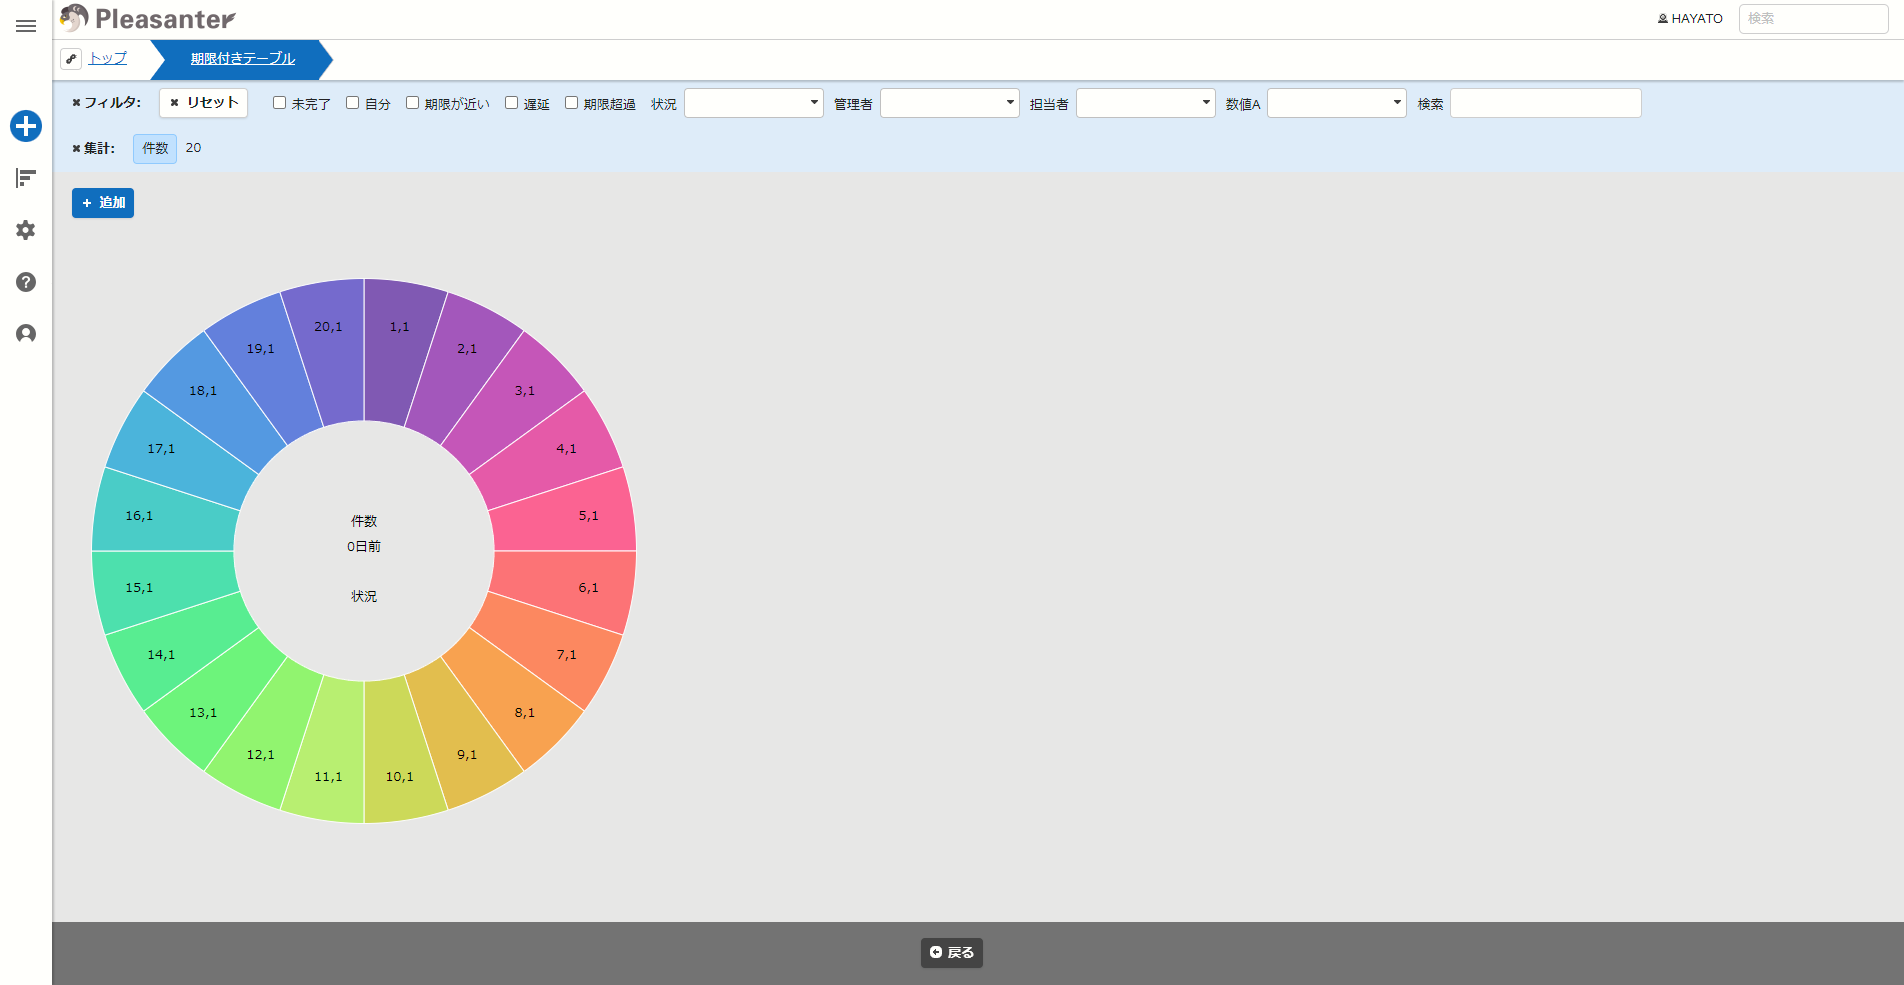The image size is (1904, 985).
Task: Expand the 数値A dropdown
Action: pos(1337,103)
